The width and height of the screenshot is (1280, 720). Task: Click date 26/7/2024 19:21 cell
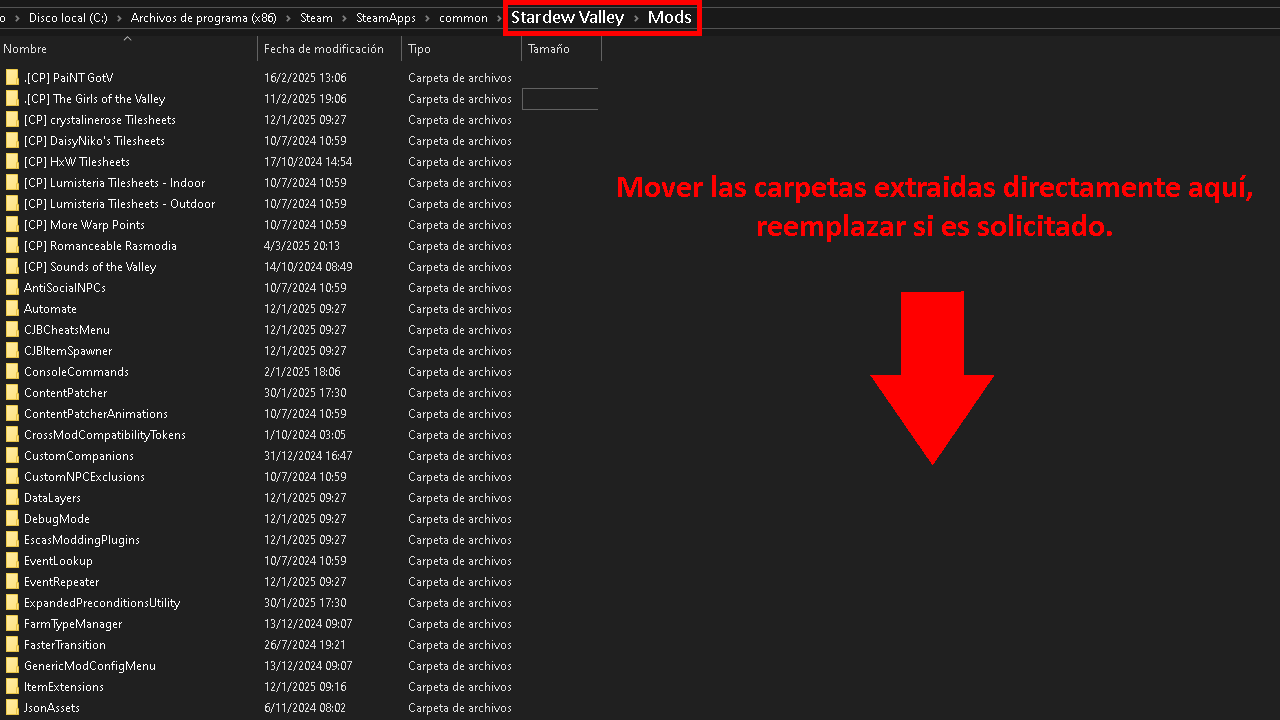point(305,645)
